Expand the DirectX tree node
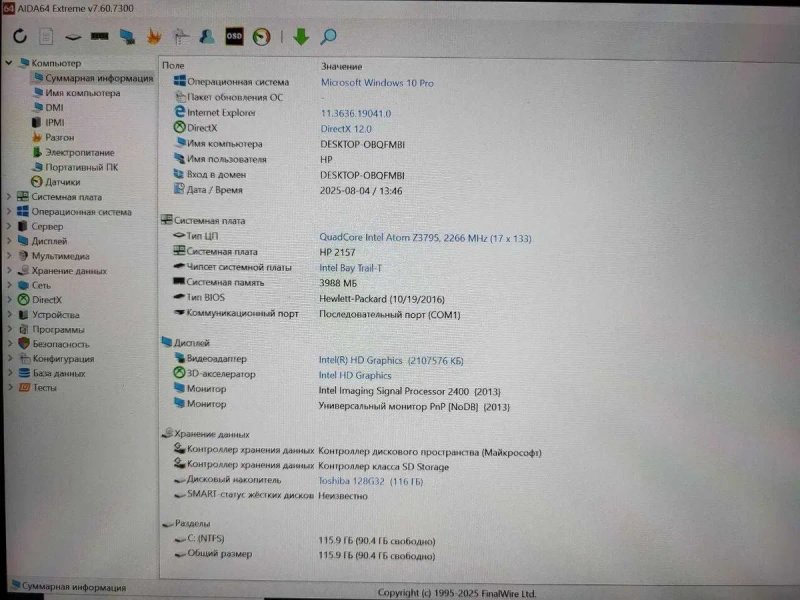 9,300
